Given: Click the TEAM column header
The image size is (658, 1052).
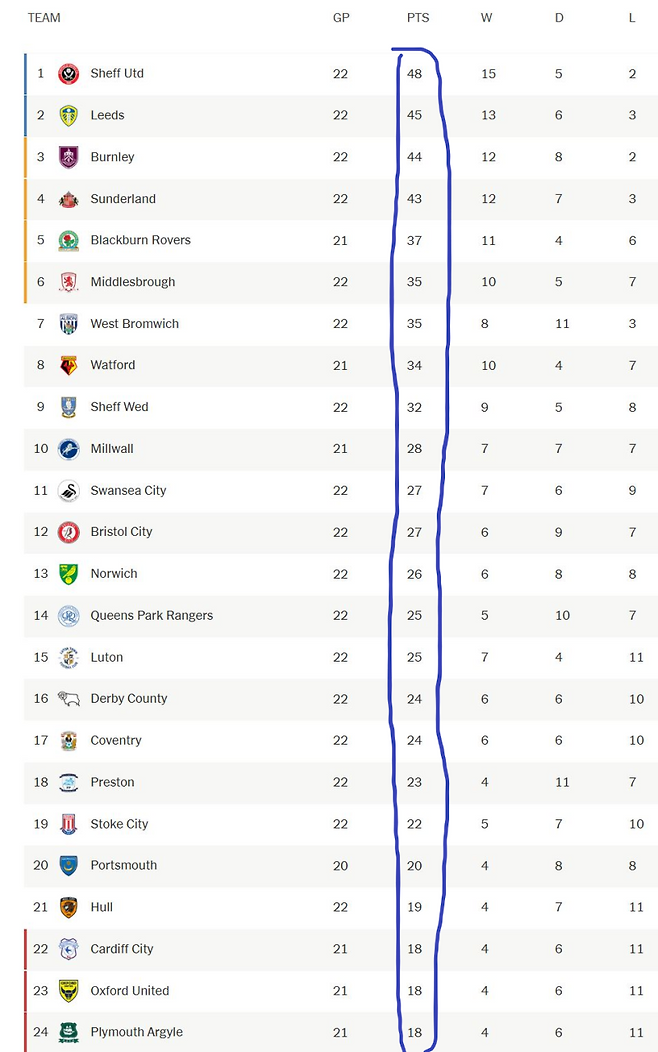Looking at the screenshot, I should [44, 18].
